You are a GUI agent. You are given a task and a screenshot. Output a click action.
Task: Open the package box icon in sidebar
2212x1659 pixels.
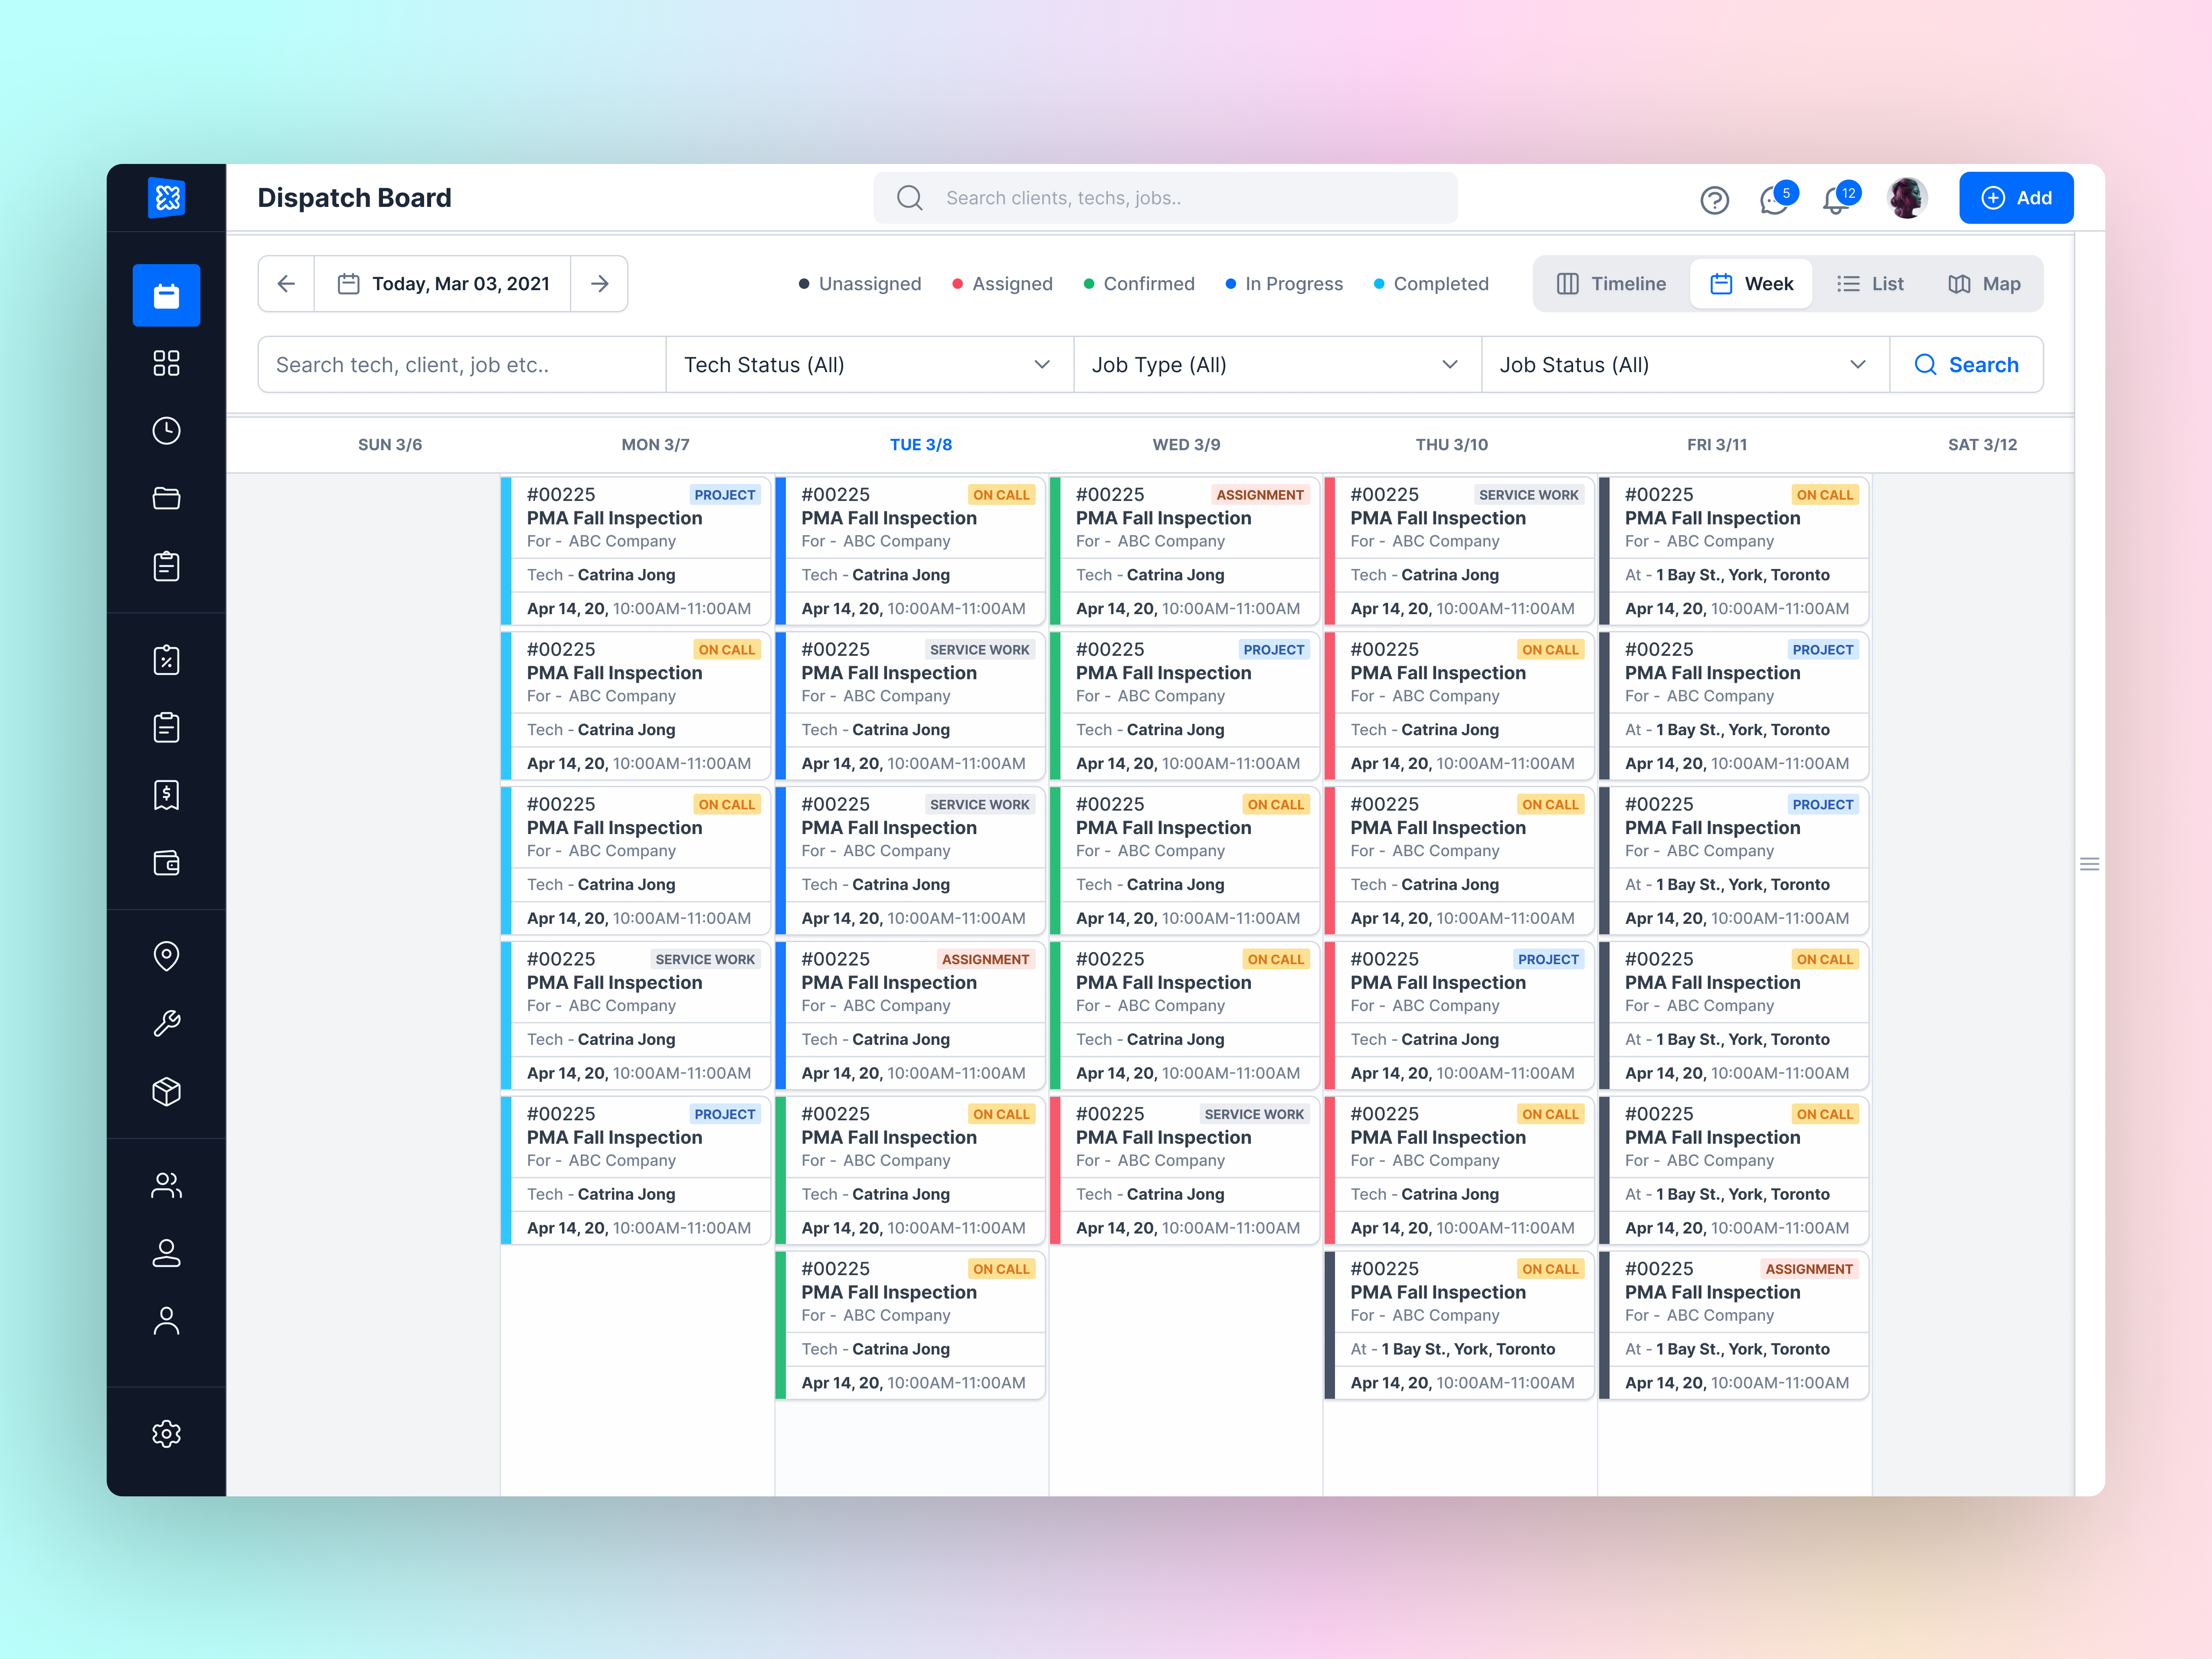[x=166, y=1091]
